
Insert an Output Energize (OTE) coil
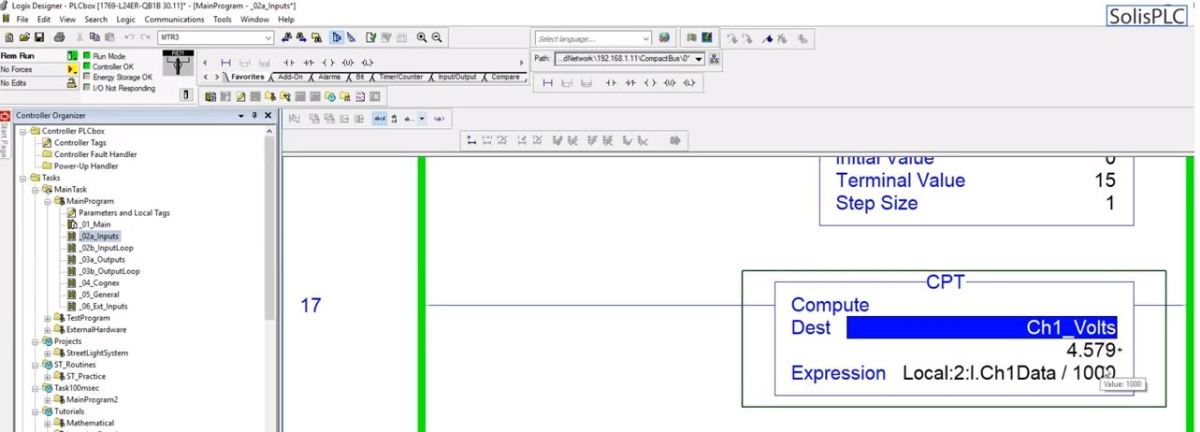point(328,62)
